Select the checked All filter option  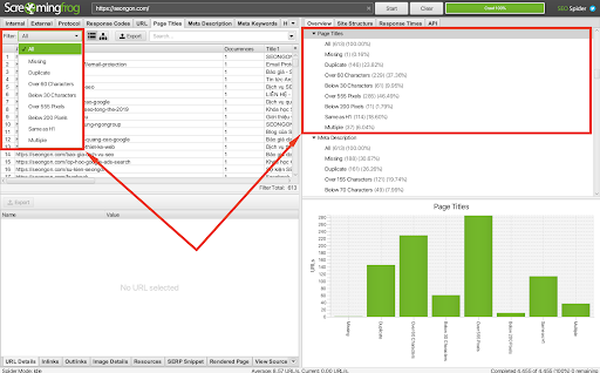(x=50, y=49)
